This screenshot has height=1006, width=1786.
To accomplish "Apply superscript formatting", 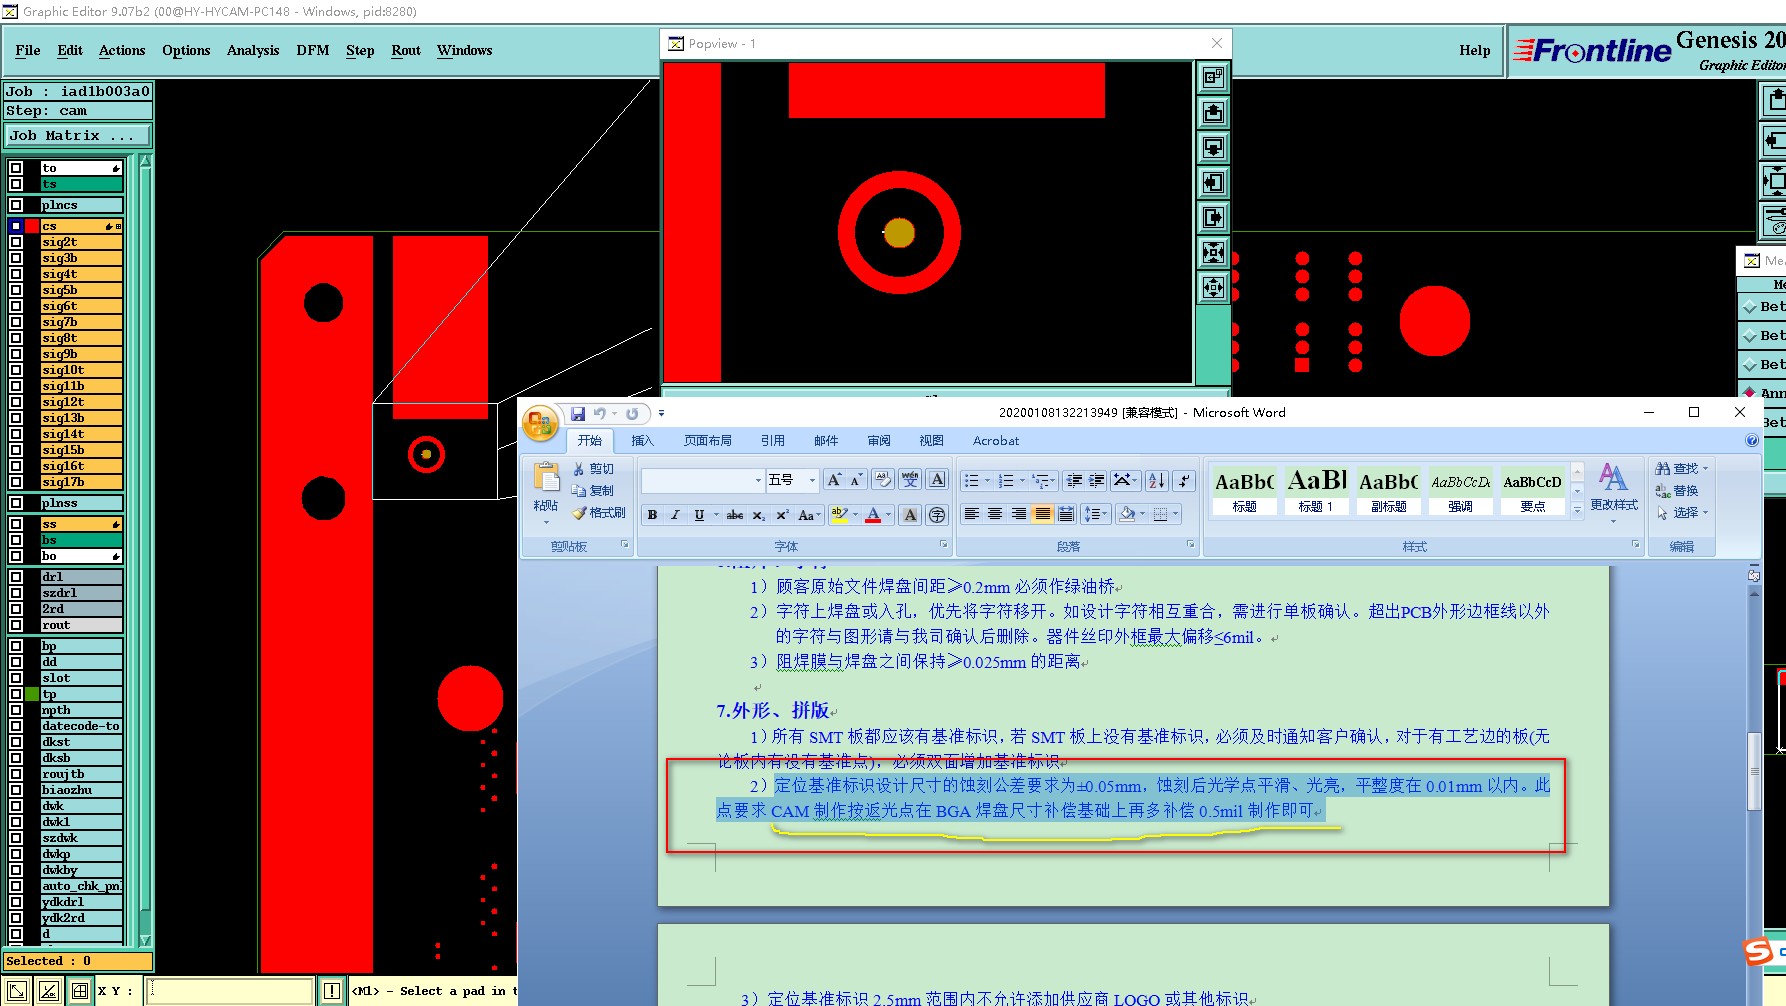I will pos(782,515).
